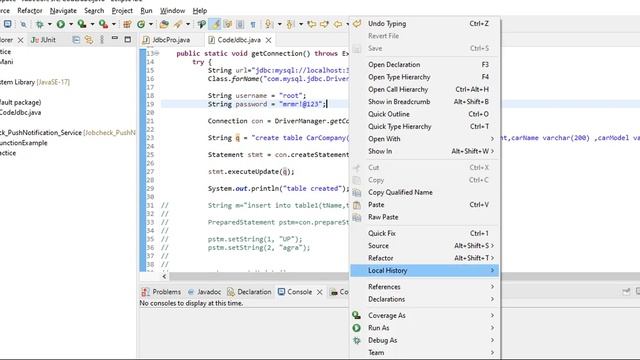The width and height of the screenshot is (640, 360).
Task: Click the Previous Annotation toolbar icon
Action: 290,24
